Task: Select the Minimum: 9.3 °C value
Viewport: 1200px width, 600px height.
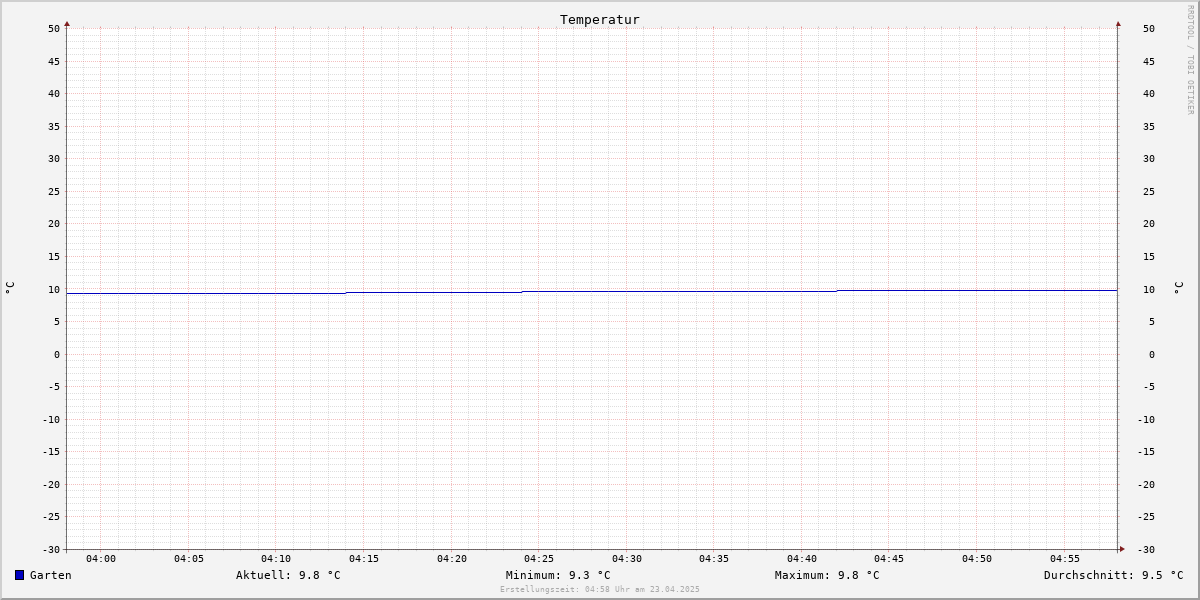Action: 558,575
